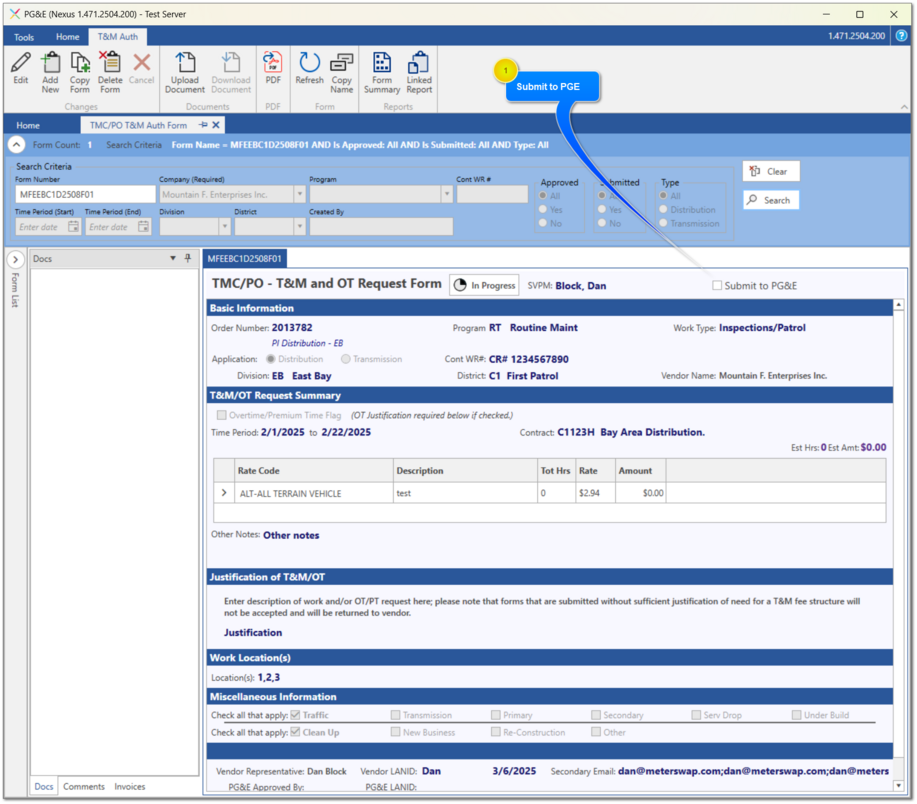Screen dimensions: 917x804
Task: Expand the ALT-ALL TERRAIN VEHICLE row
Action: pyautogui.click(x=224, y=493)
